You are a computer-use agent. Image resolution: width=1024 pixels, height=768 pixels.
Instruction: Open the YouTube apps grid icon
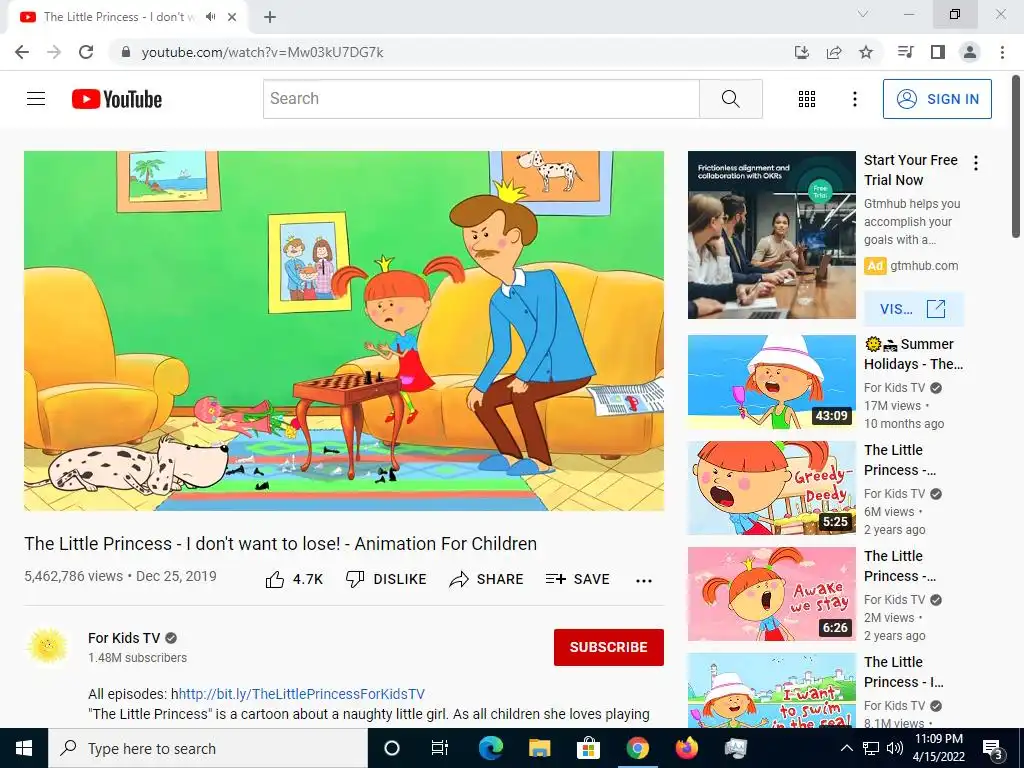807,99
